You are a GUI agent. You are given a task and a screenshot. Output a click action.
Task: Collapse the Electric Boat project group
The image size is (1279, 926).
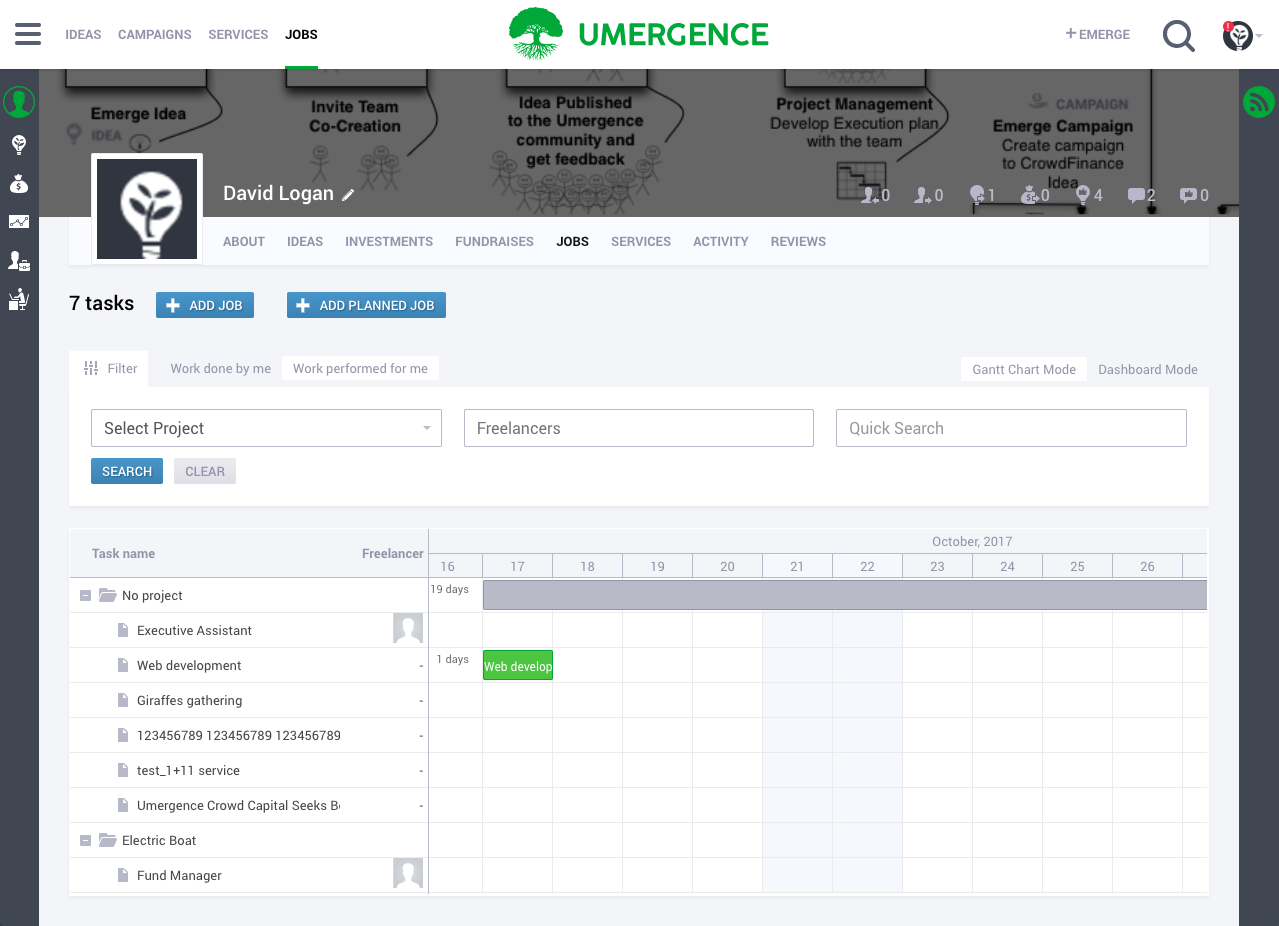[85, 840]
